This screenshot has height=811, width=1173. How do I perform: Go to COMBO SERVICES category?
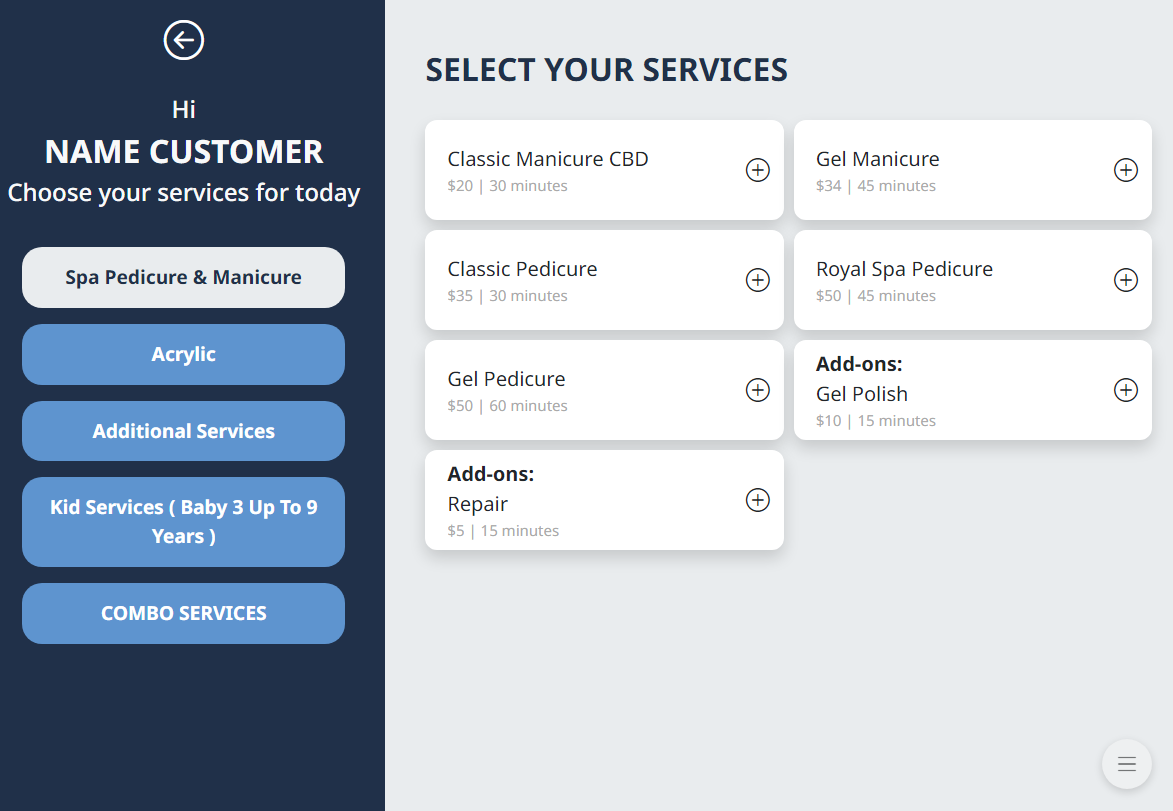coord(183,613)
